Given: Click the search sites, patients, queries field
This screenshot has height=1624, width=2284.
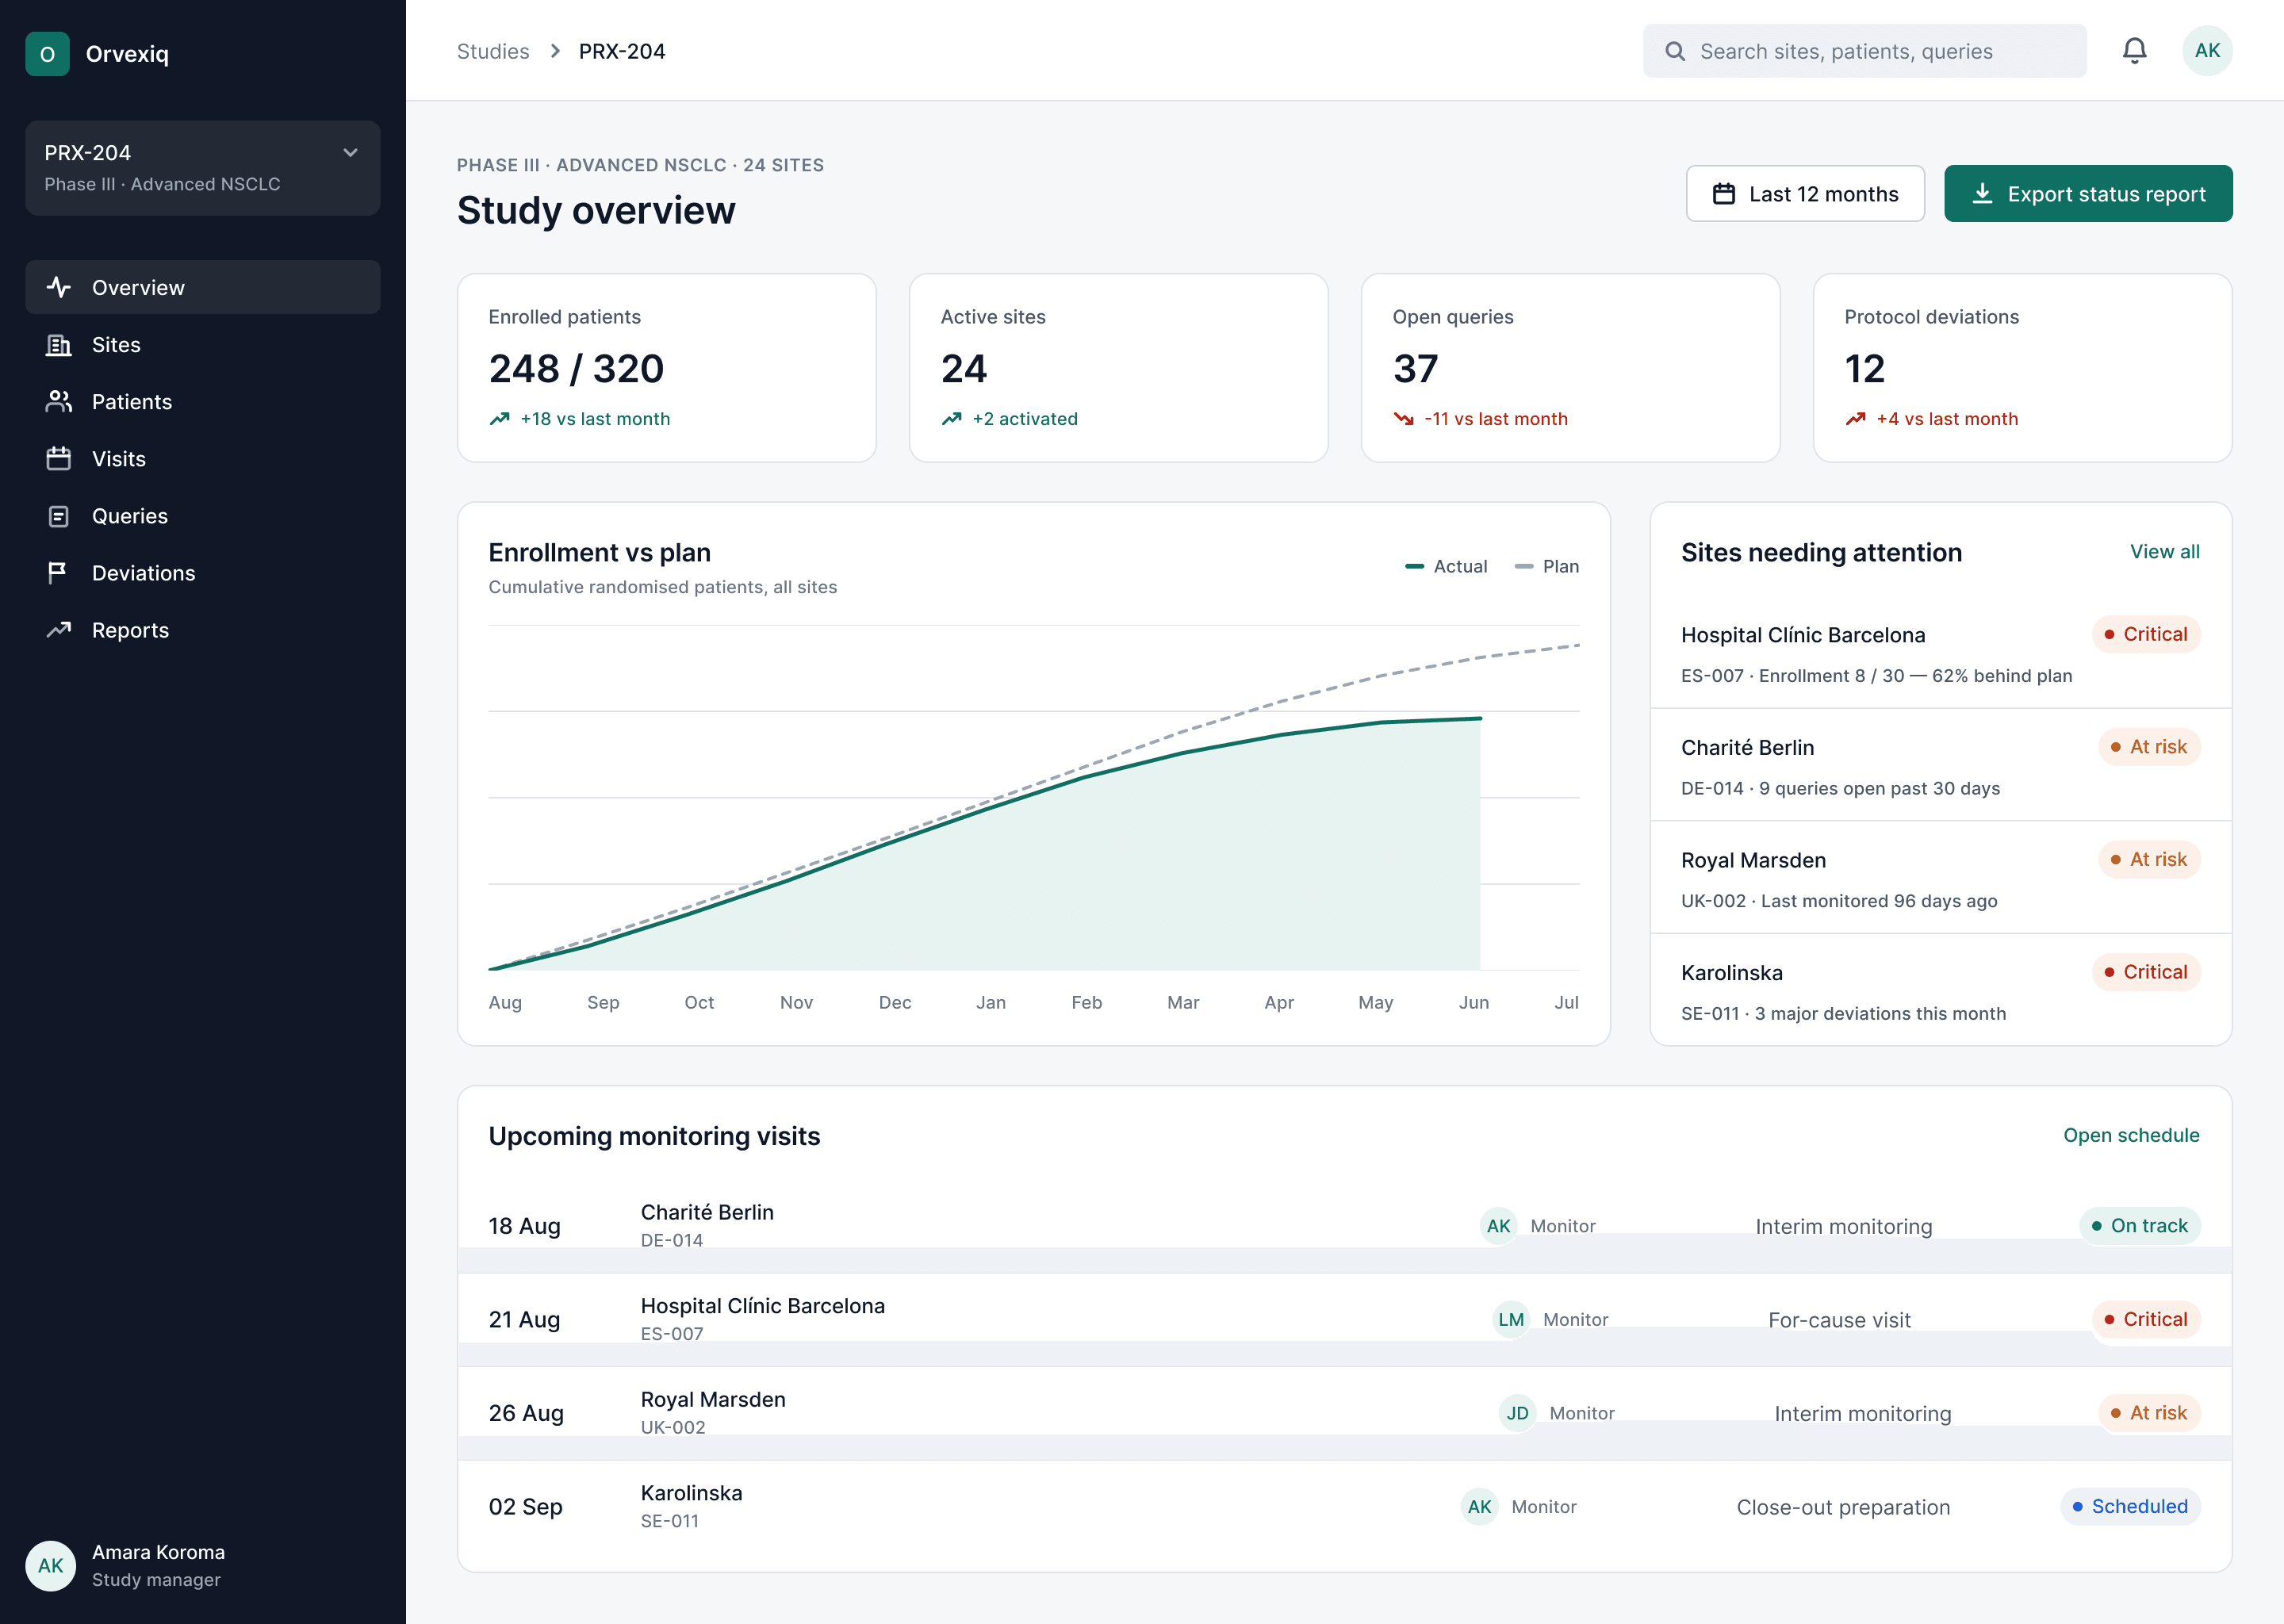Looking at the screenshot, I should point(1864,51).
